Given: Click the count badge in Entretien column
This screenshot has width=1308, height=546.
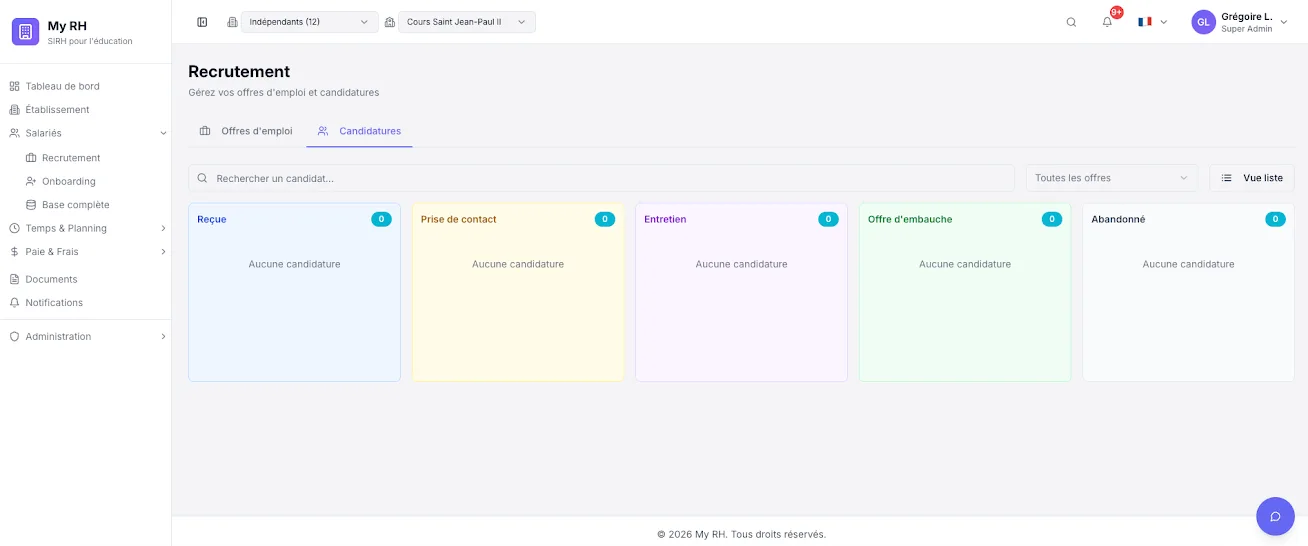Looking at the screenshot, I should click(x=828, y=219).
